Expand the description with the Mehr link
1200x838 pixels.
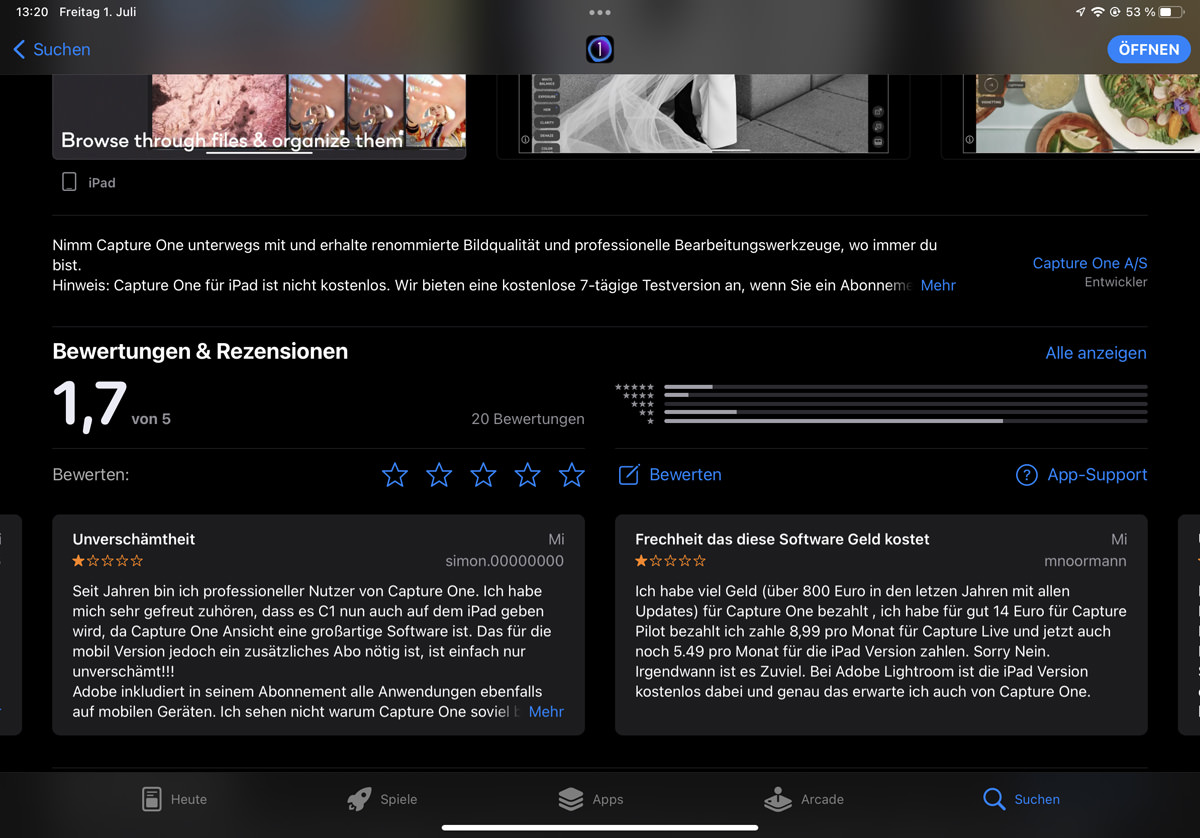point(938,285)
